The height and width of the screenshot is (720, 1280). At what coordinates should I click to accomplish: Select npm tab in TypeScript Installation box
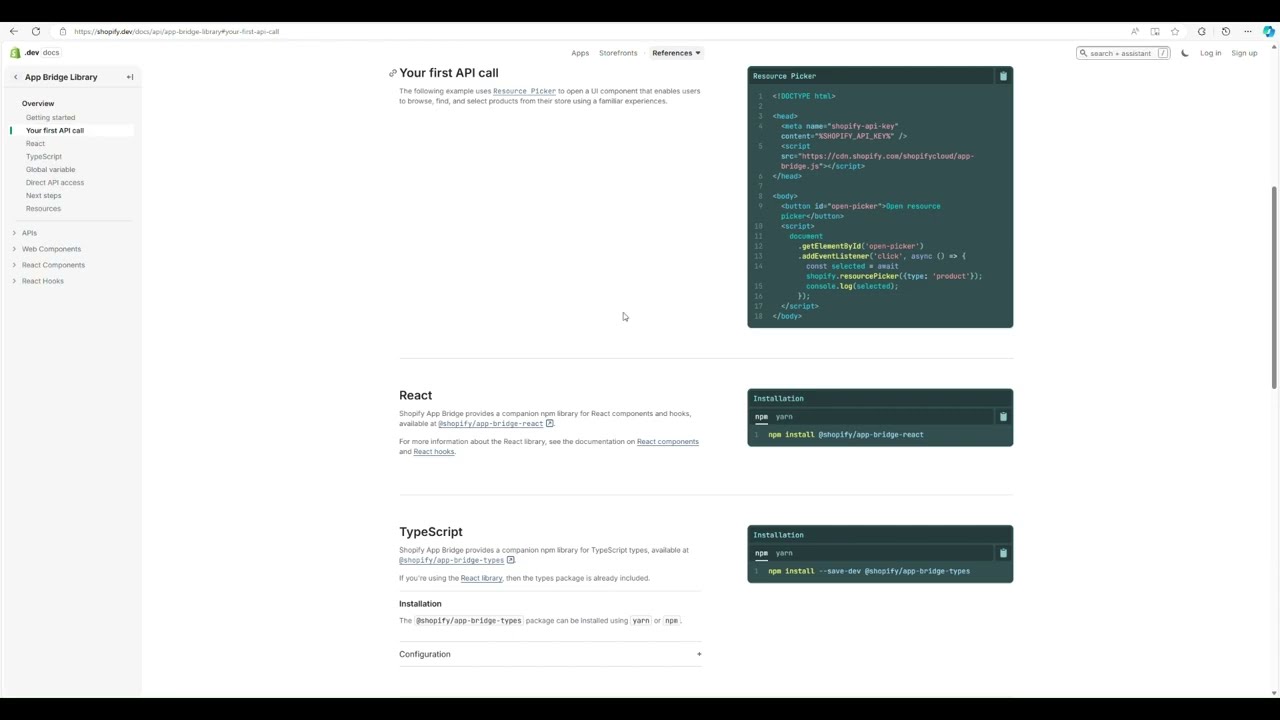762,553
